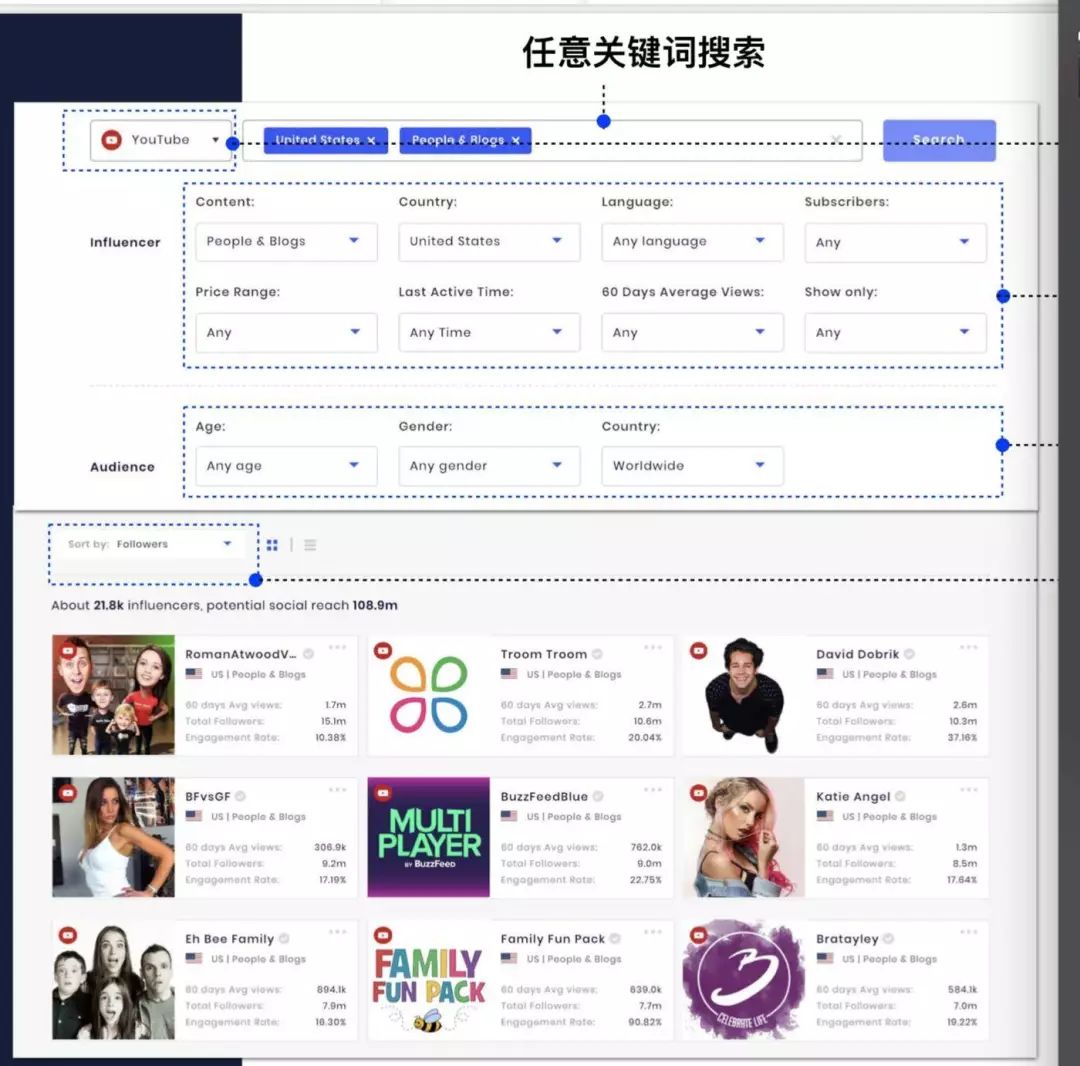Click the David Dobrik channel name
The height and width of the screenshot is (1066, 1080).
click(x=858, y=654)
